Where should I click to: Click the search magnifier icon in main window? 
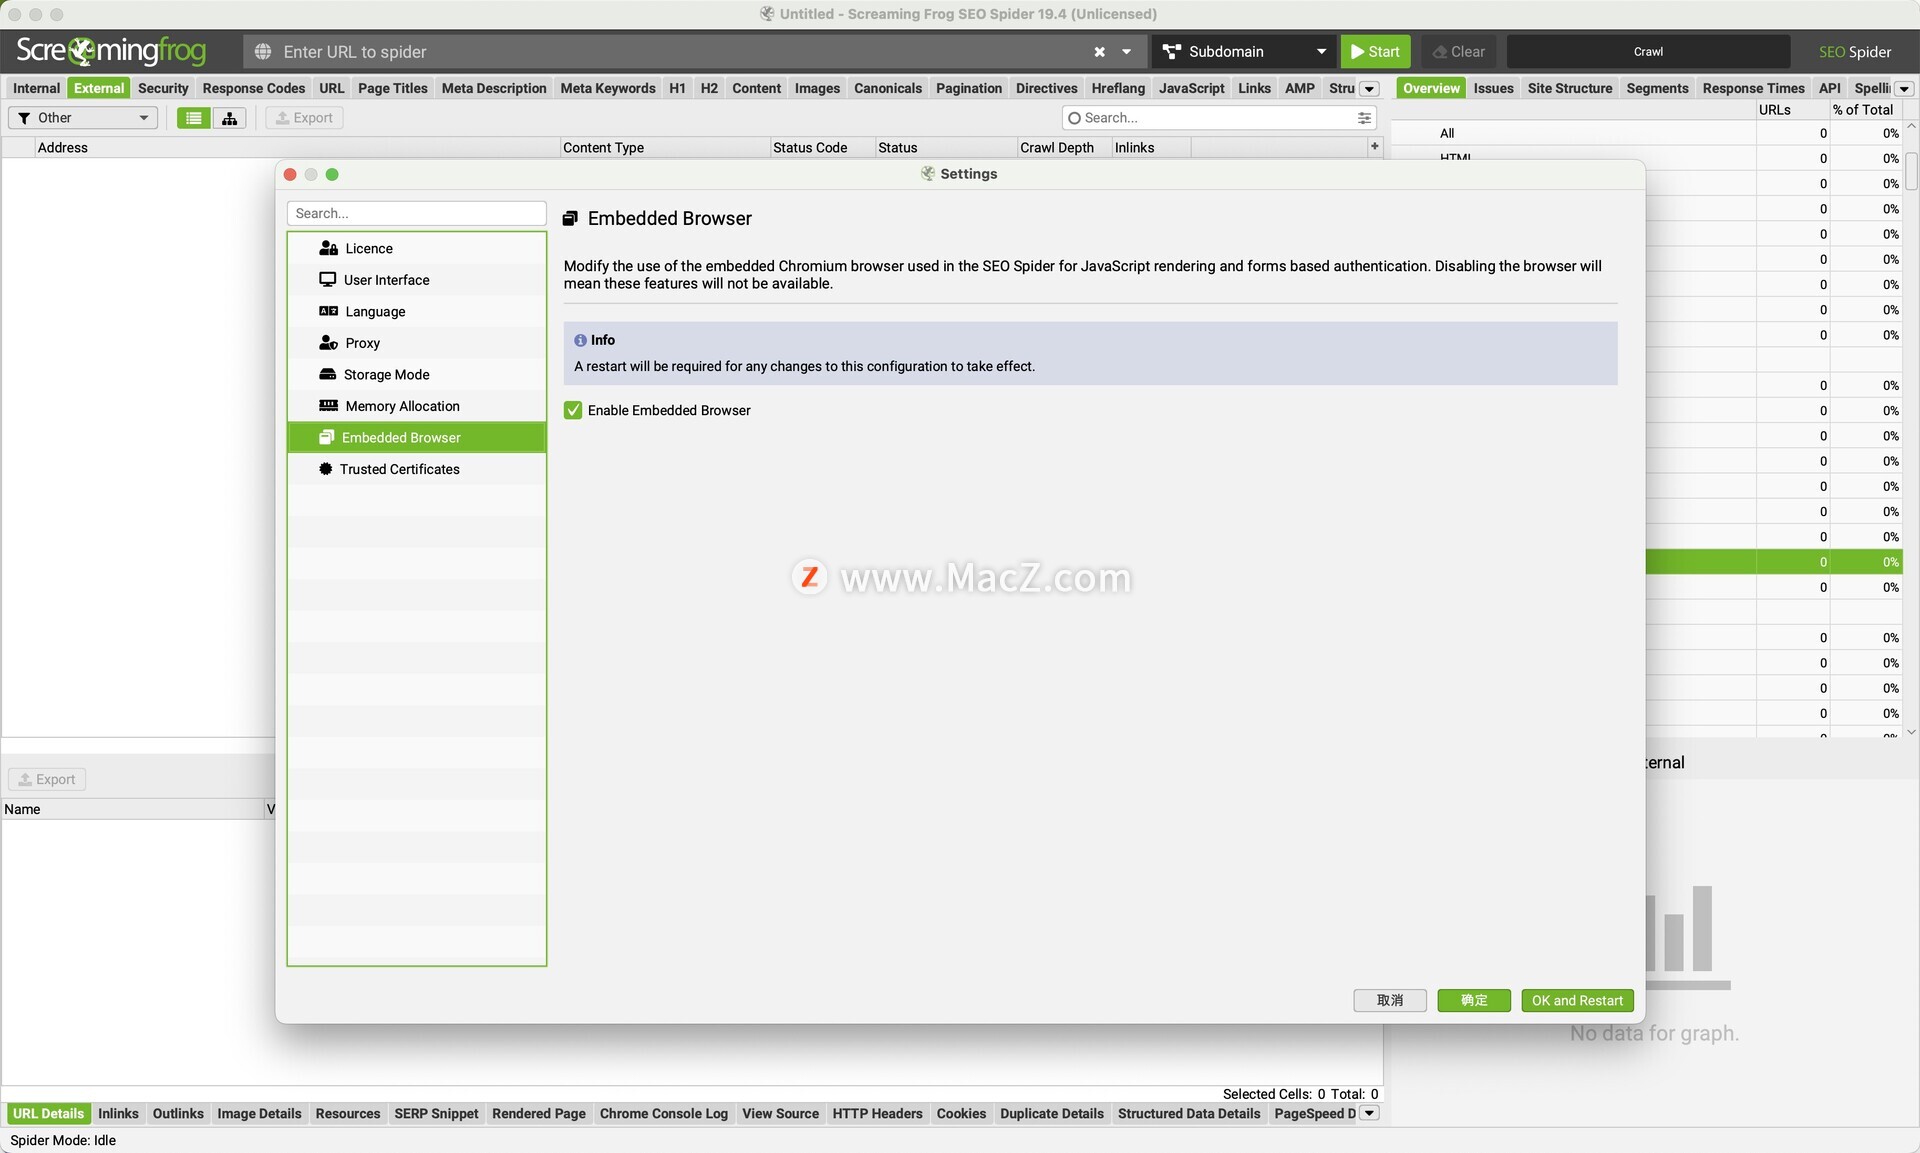[x=1074, y=118]
